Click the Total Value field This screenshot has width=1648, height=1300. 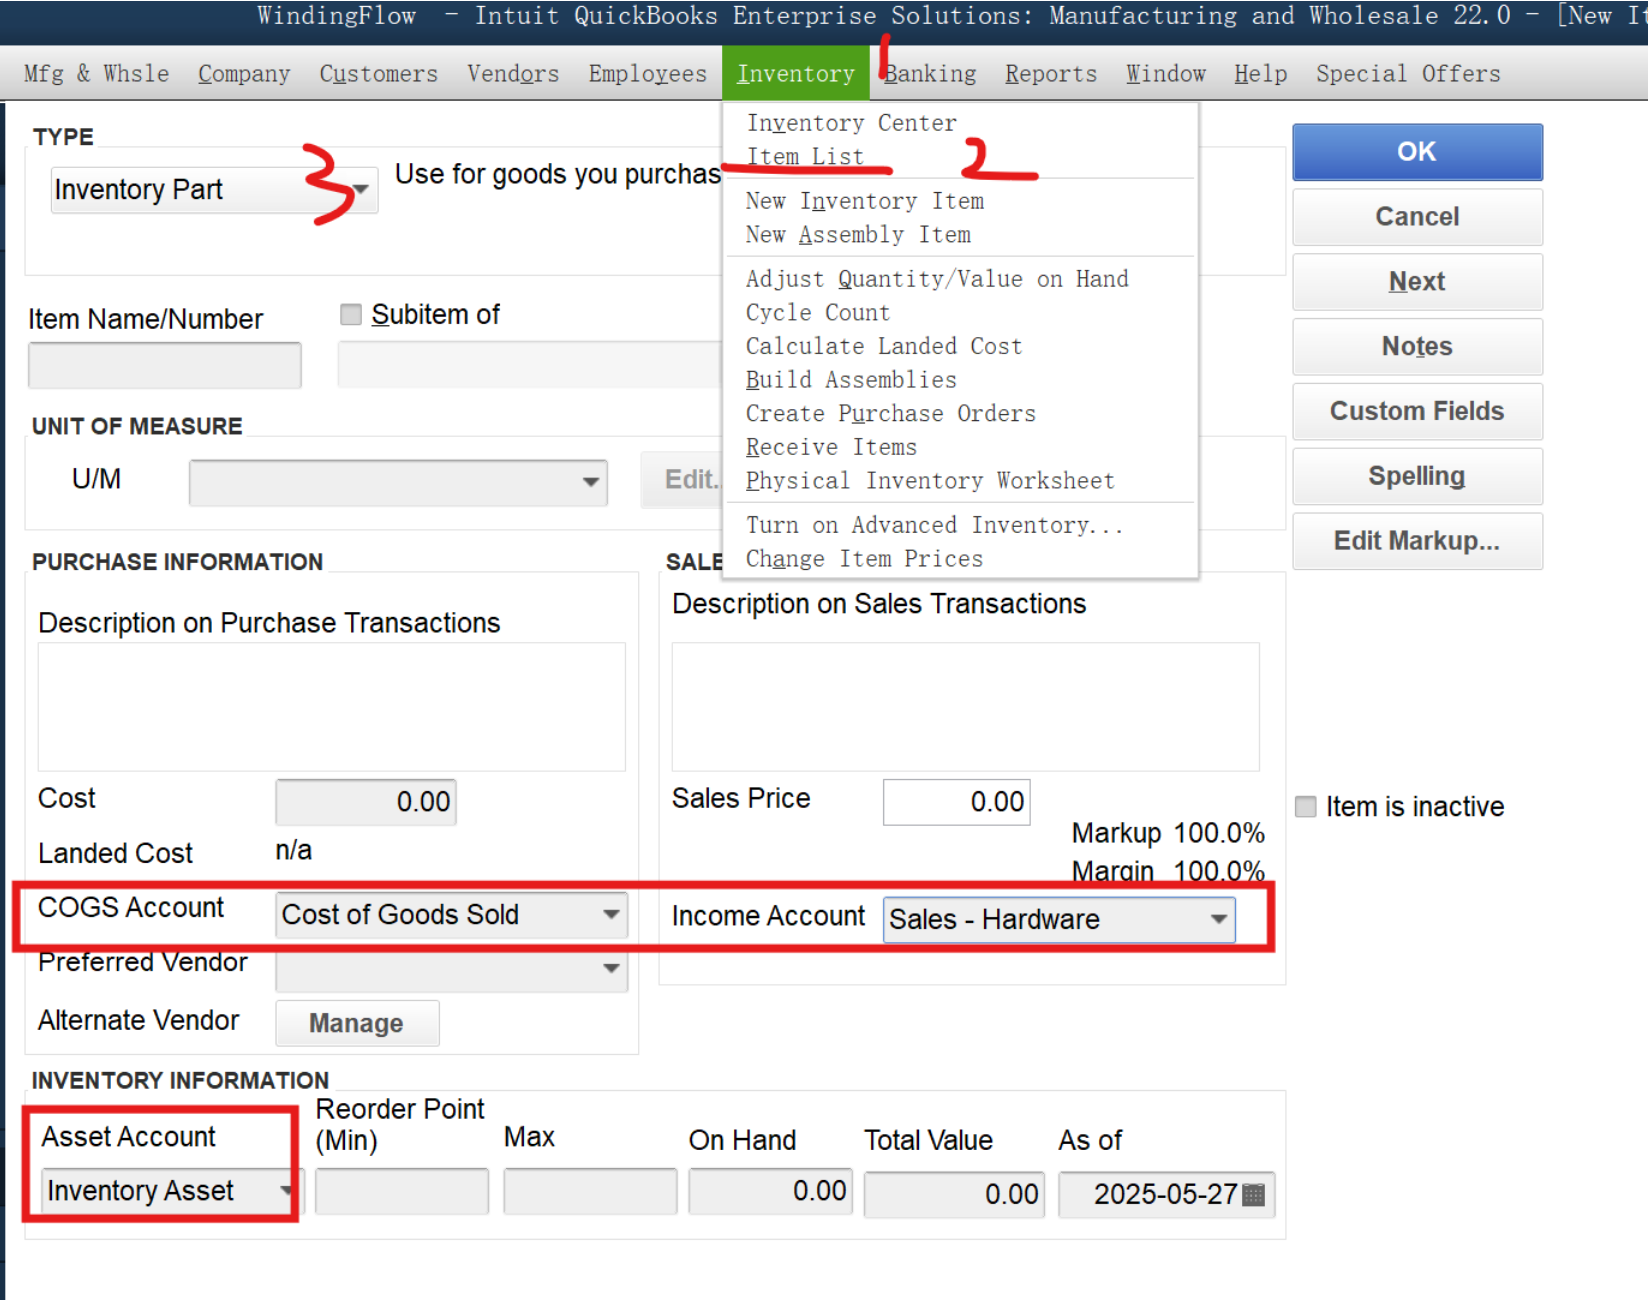[955, 1195]
